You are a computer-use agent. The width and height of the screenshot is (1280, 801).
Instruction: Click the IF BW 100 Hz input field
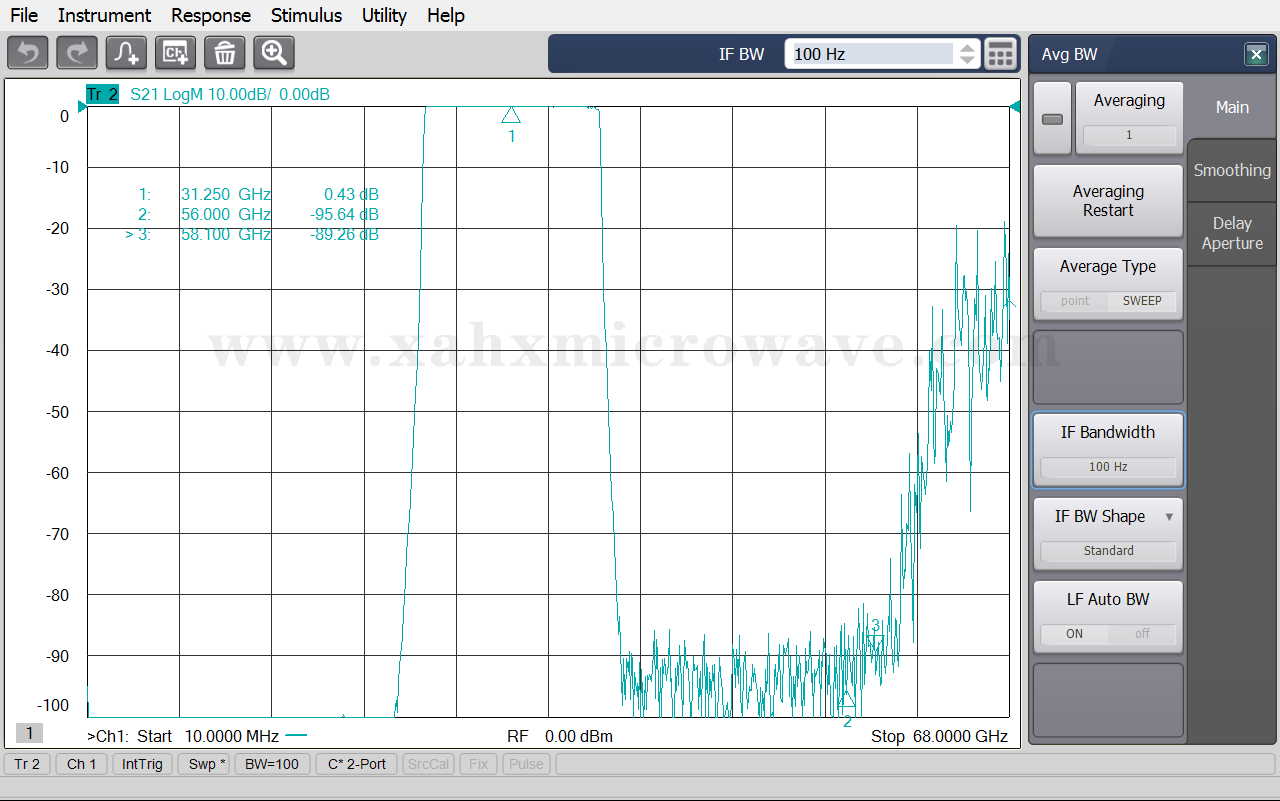coord(870,54)
